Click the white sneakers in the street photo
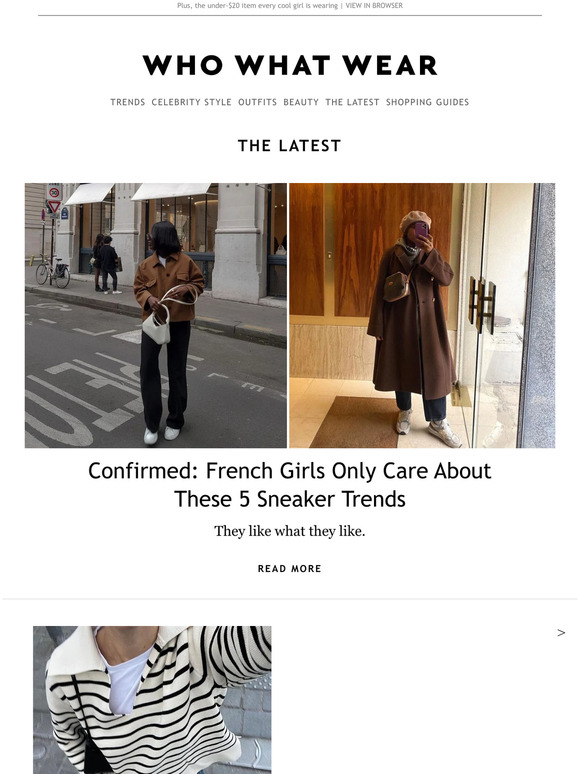Screen dimensions: 580x774 tap(162, 435)
